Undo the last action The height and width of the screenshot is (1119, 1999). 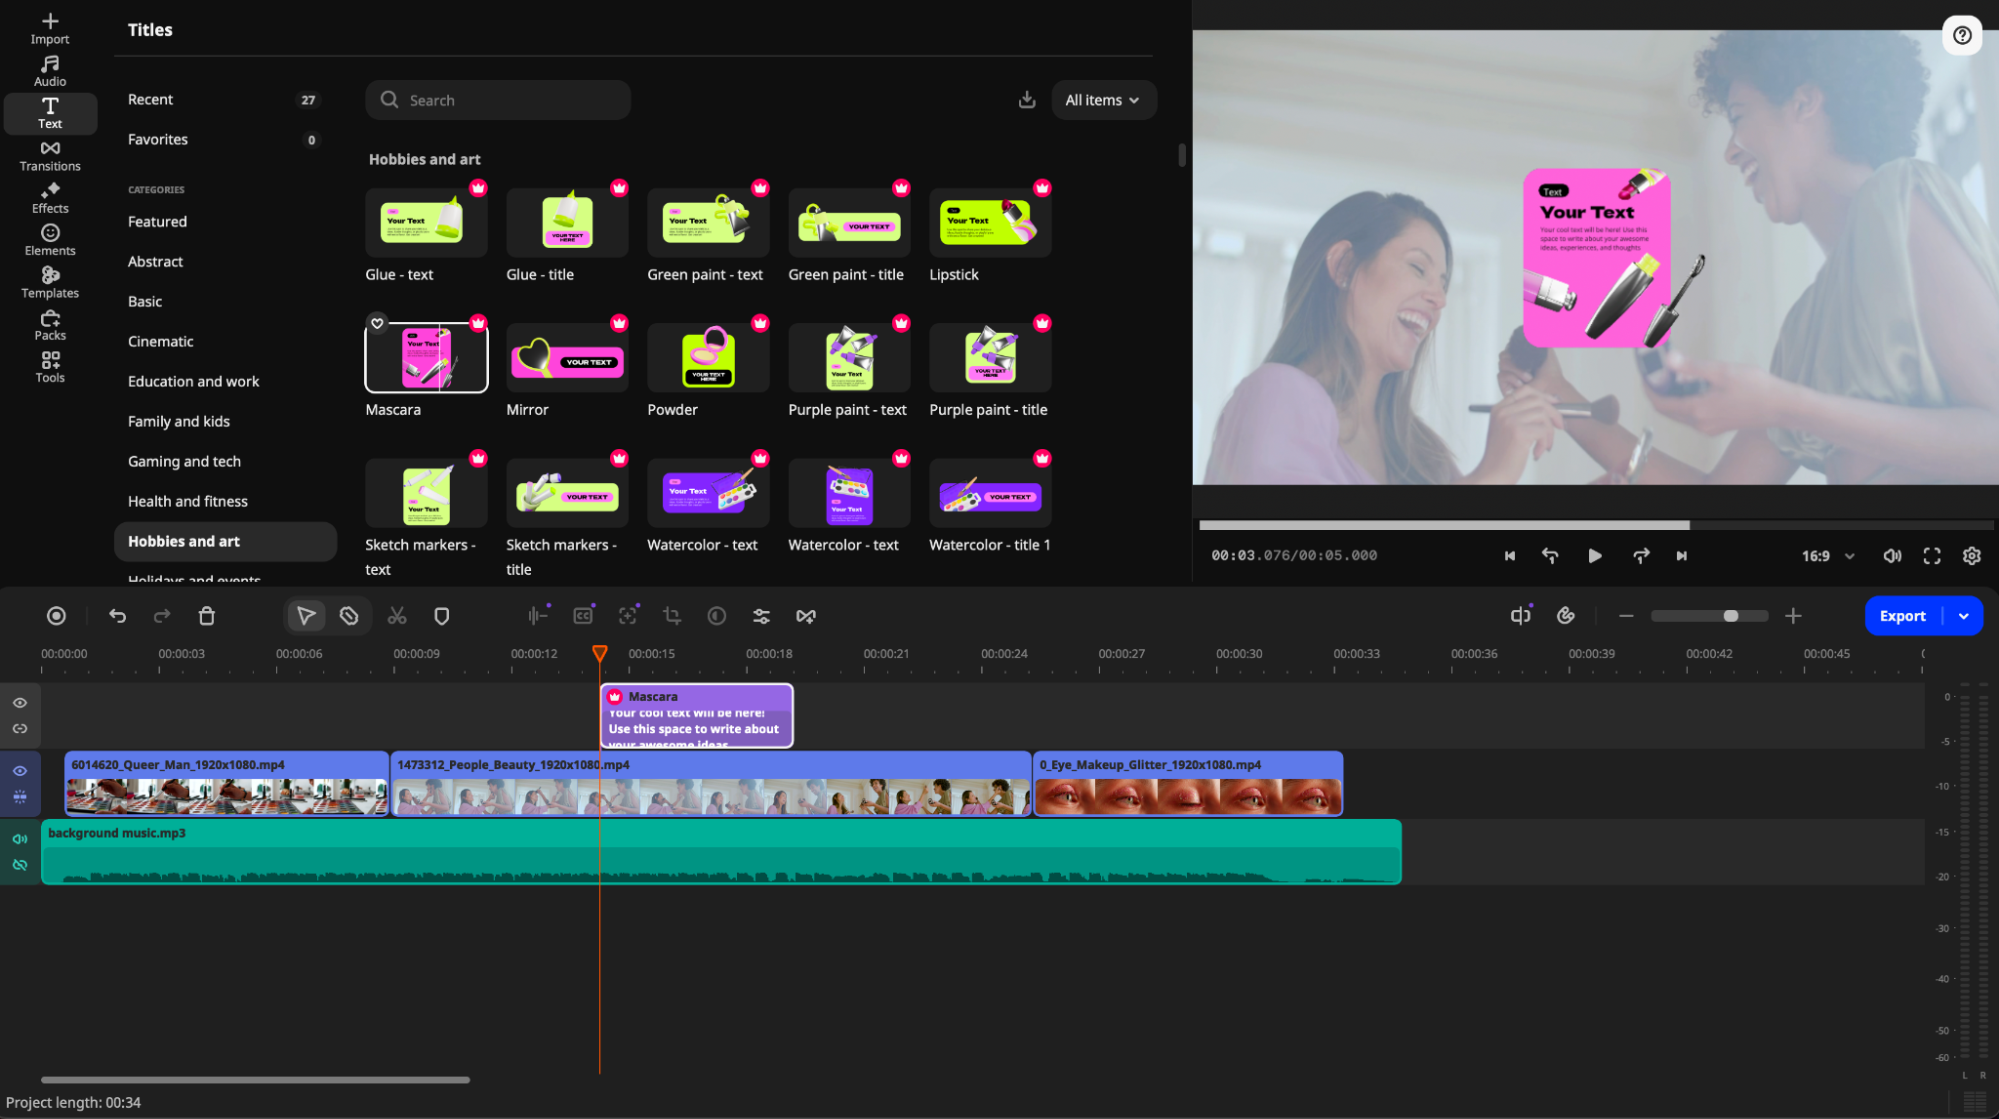117,616
